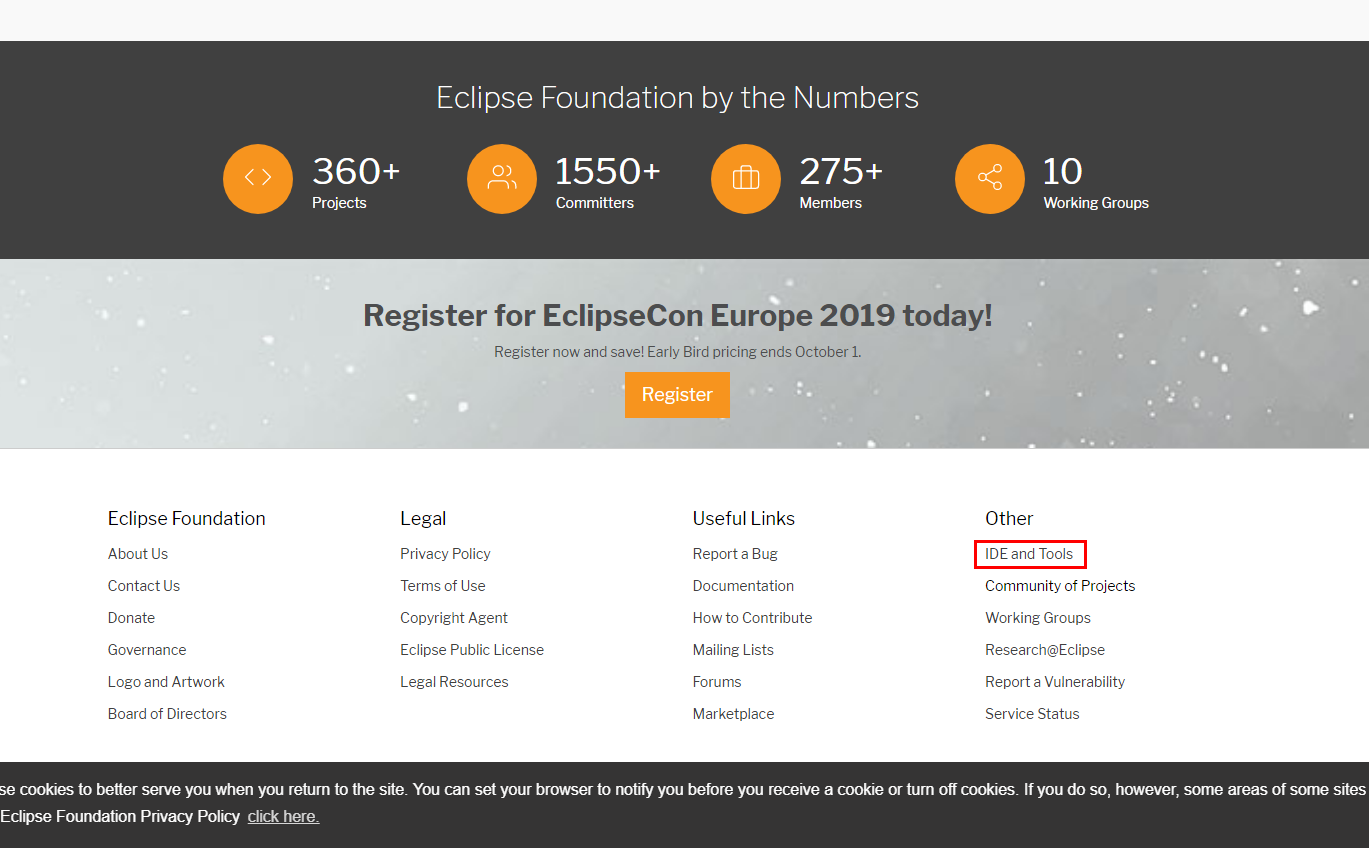Open the Documentation link
The height and width of the screenshot is (848, 1369).
(743, 586)
